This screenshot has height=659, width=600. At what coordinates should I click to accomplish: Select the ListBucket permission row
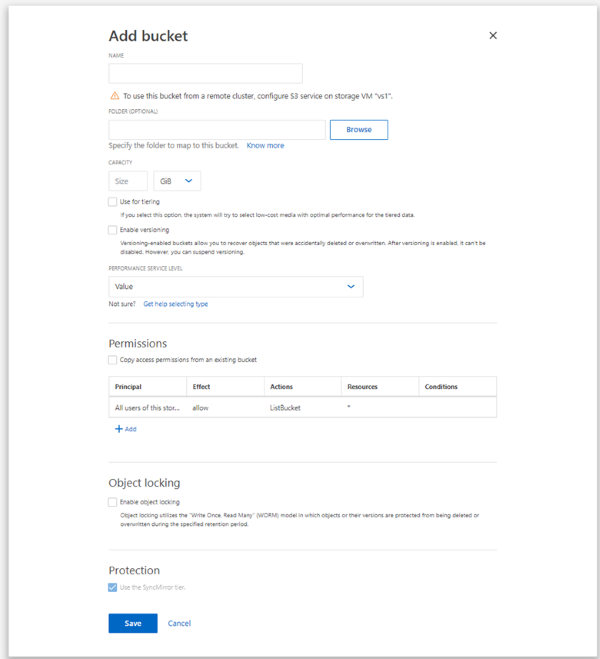point(302,408)
